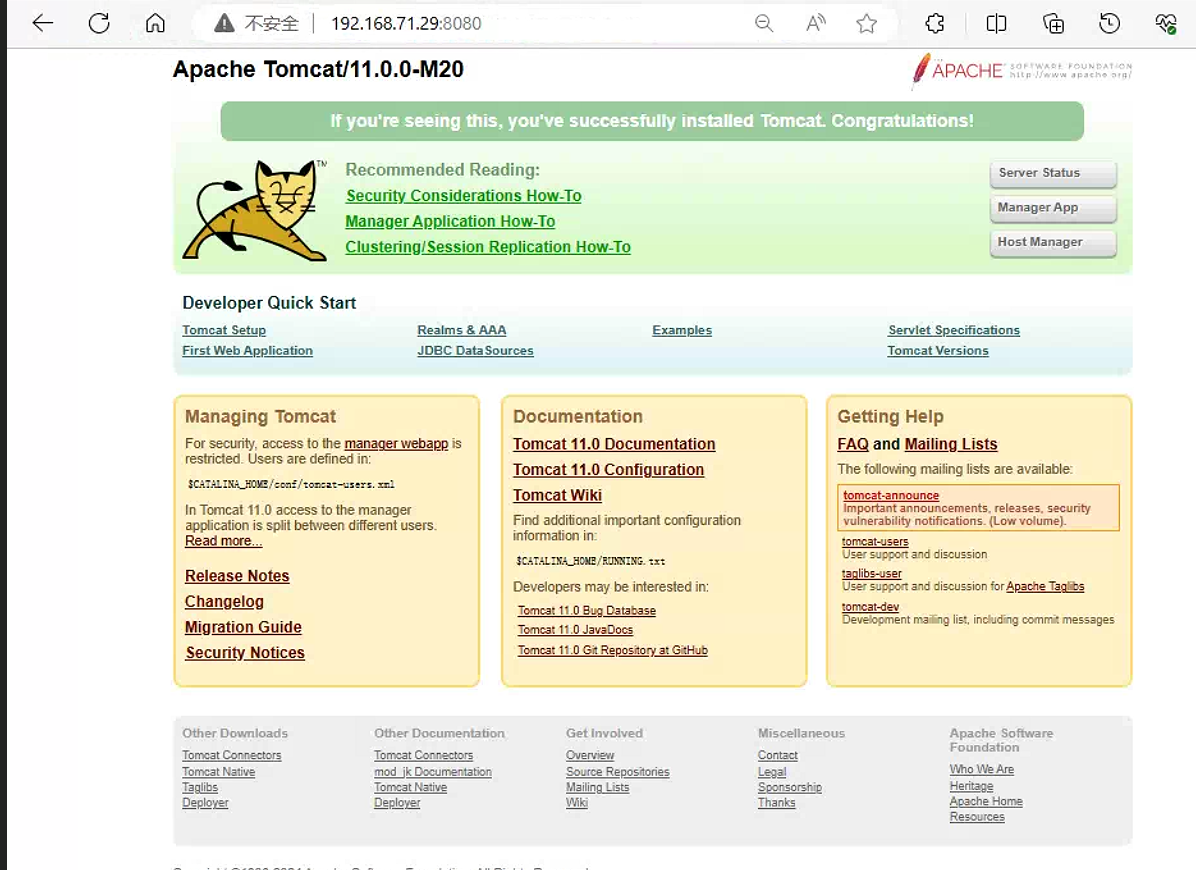The image size is (1196, 870).
Task: Open the Realms & AAA link
Action: coord(461,330)
